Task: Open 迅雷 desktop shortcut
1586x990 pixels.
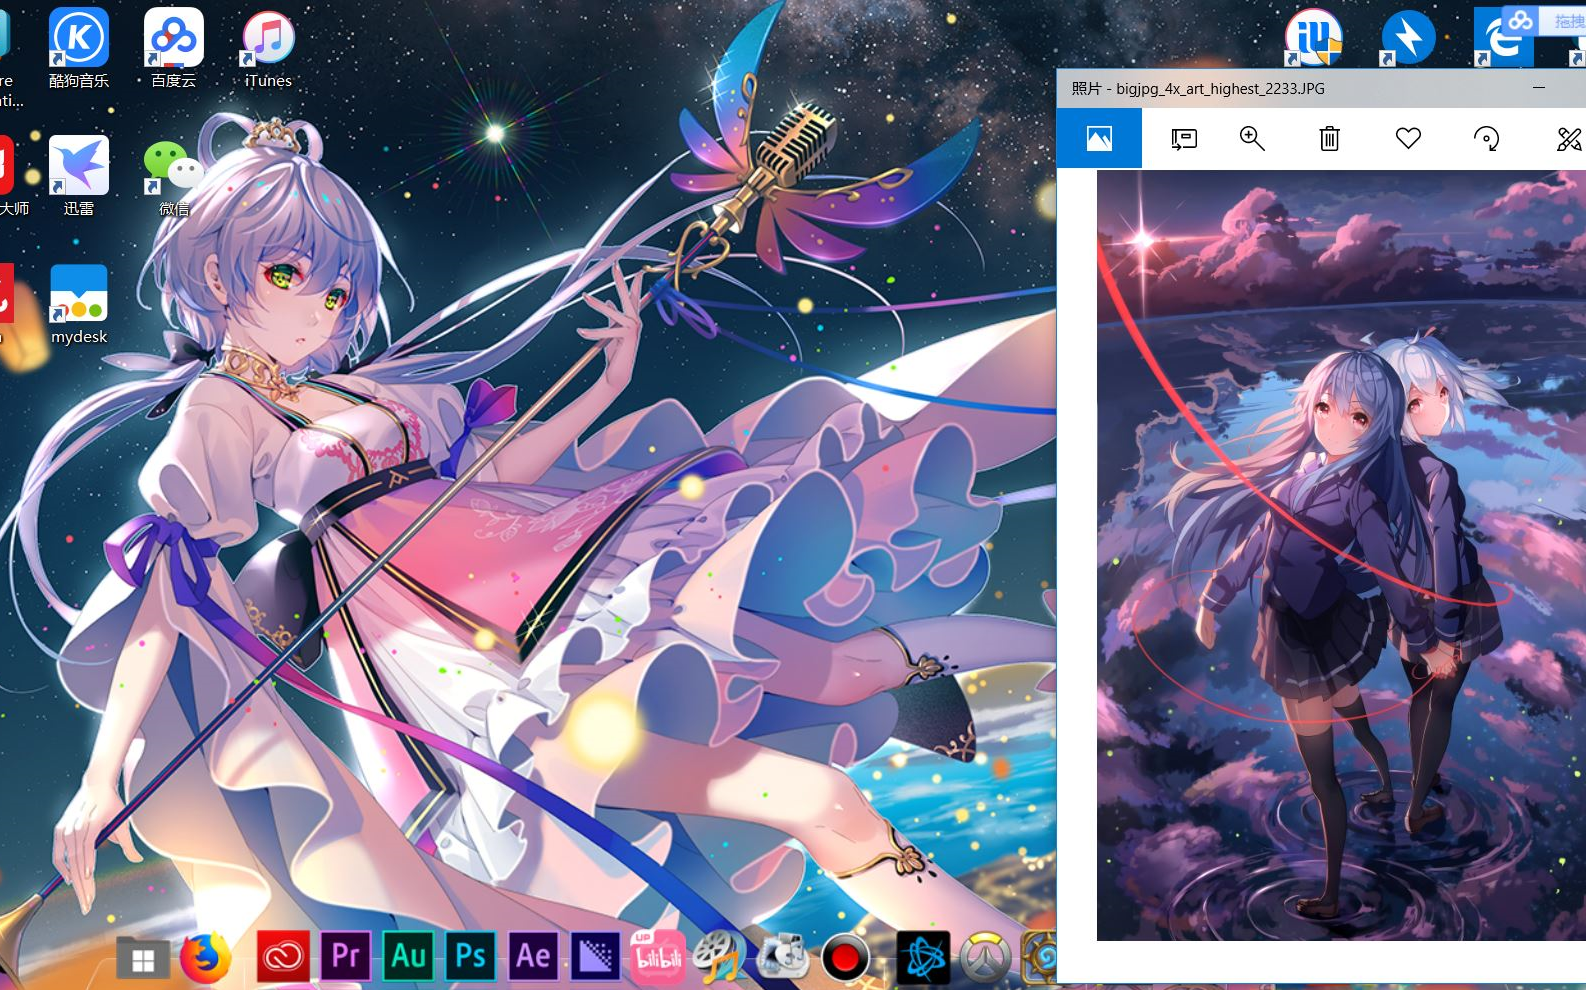Action: [79, 176]
